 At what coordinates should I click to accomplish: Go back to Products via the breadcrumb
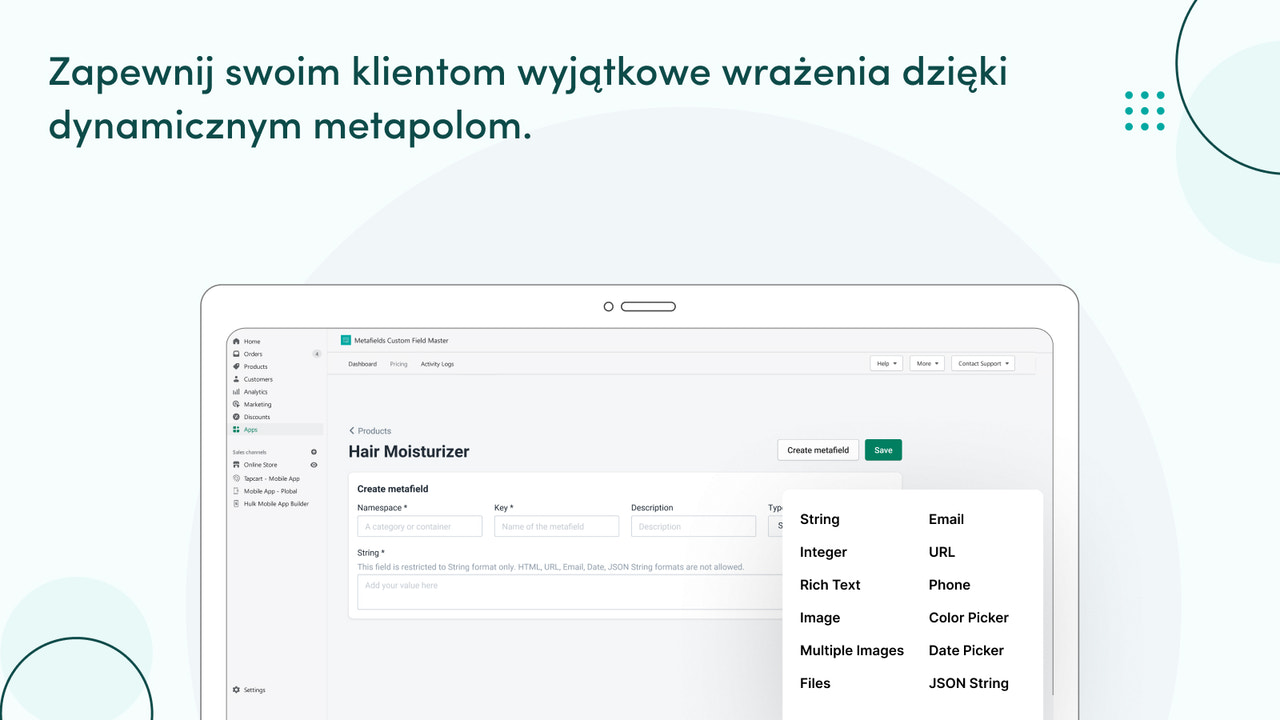tap(370, 431)
